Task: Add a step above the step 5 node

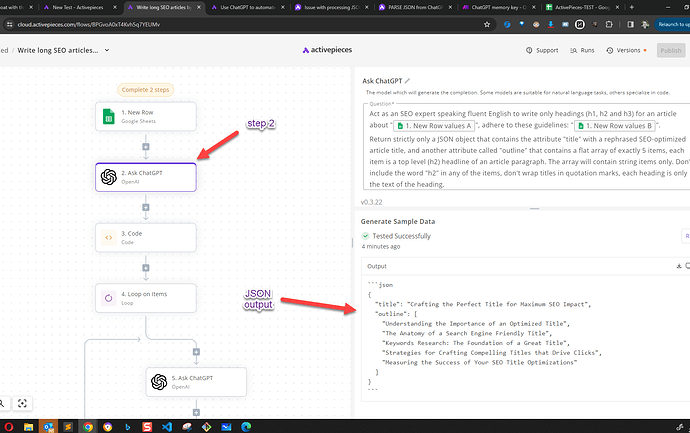Action: tap(196, 352)
